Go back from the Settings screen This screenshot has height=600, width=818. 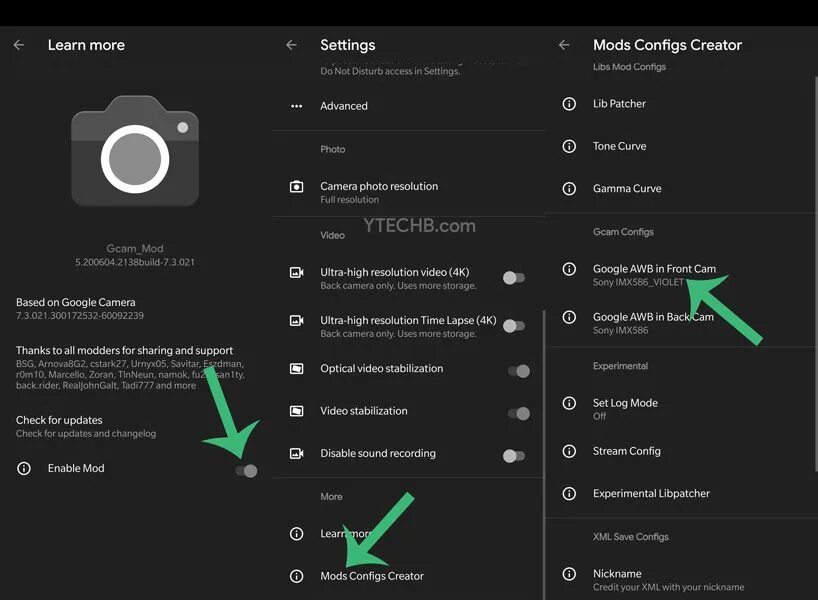click(292, 45)
